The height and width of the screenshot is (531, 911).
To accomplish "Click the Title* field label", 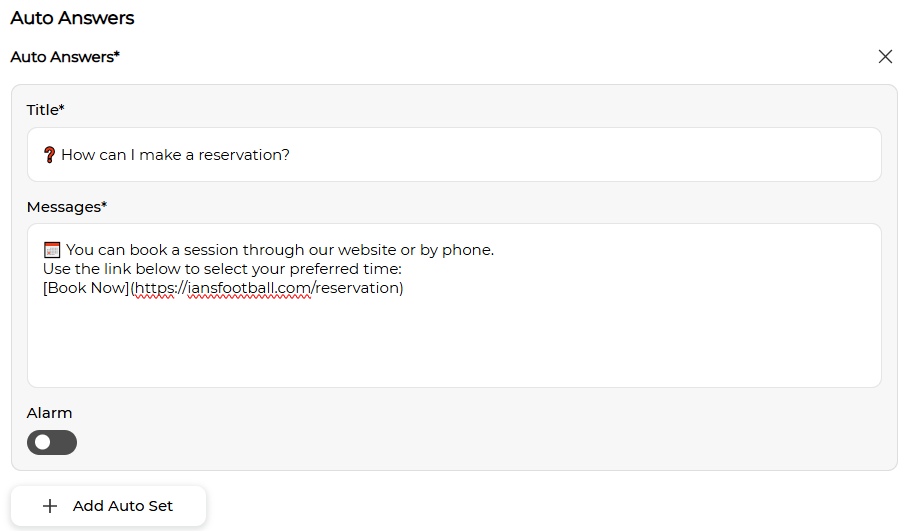I will (x=45, y=110).
